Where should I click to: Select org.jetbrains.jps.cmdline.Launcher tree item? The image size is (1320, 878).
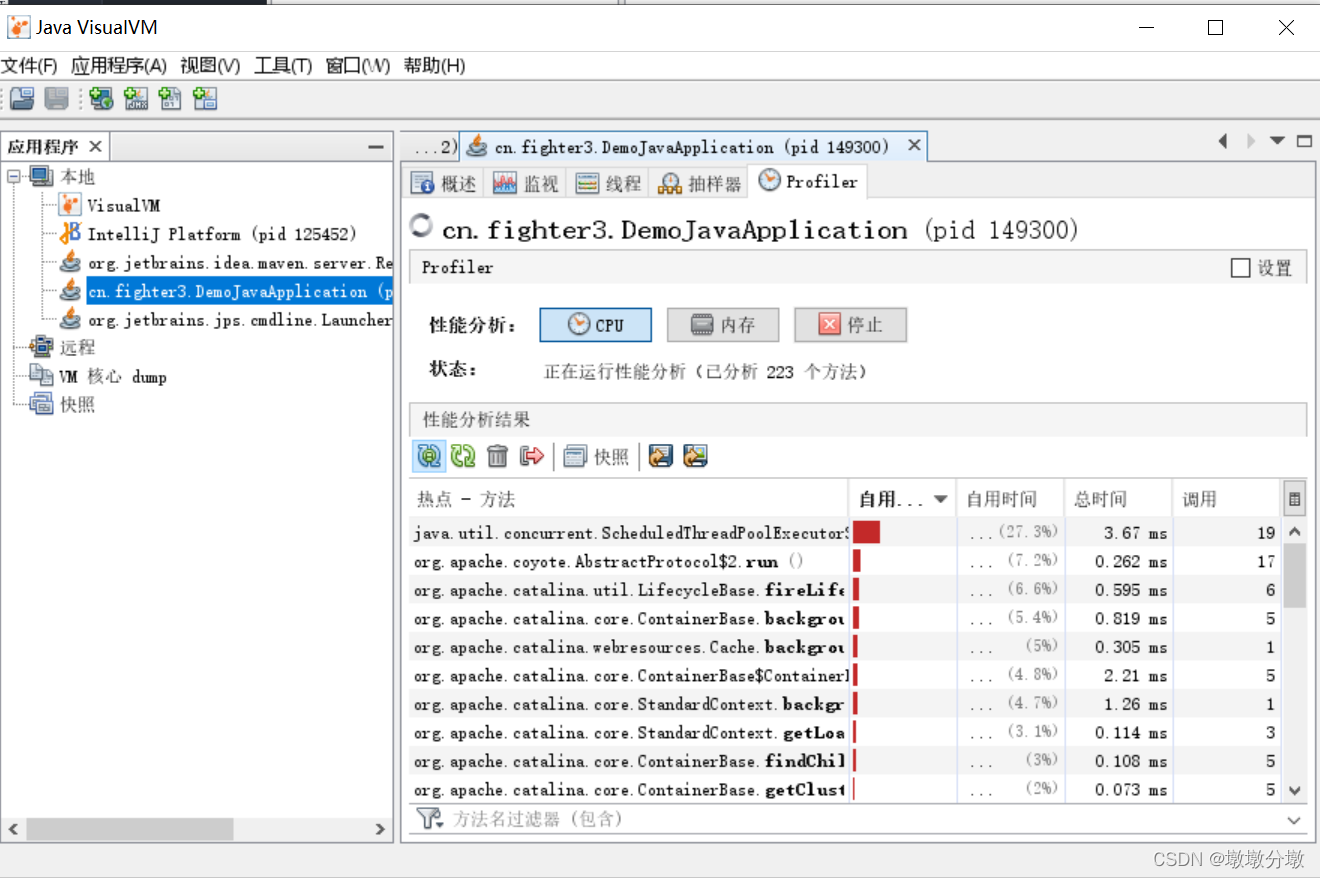pyautogui.click(x=240, y=320)
